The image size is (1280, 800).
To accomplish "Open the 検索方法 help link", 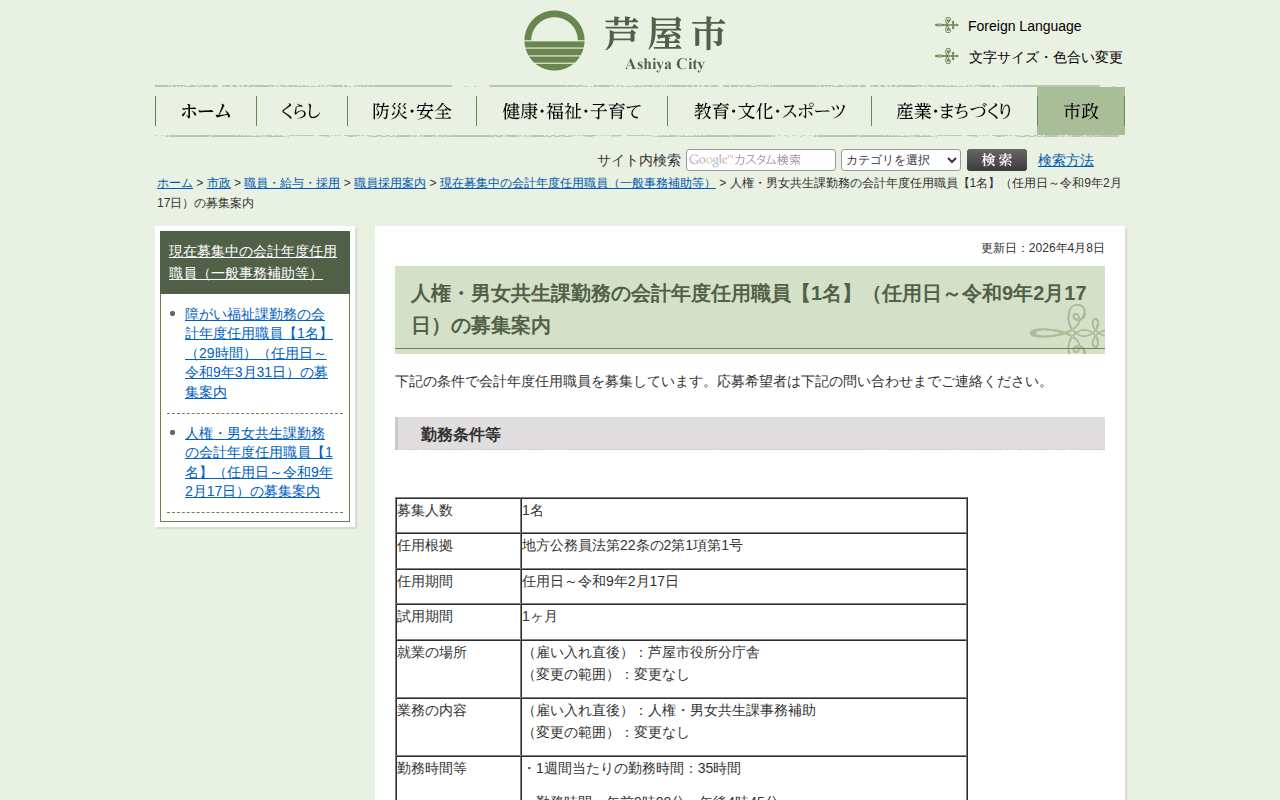I will (1065, 160).
